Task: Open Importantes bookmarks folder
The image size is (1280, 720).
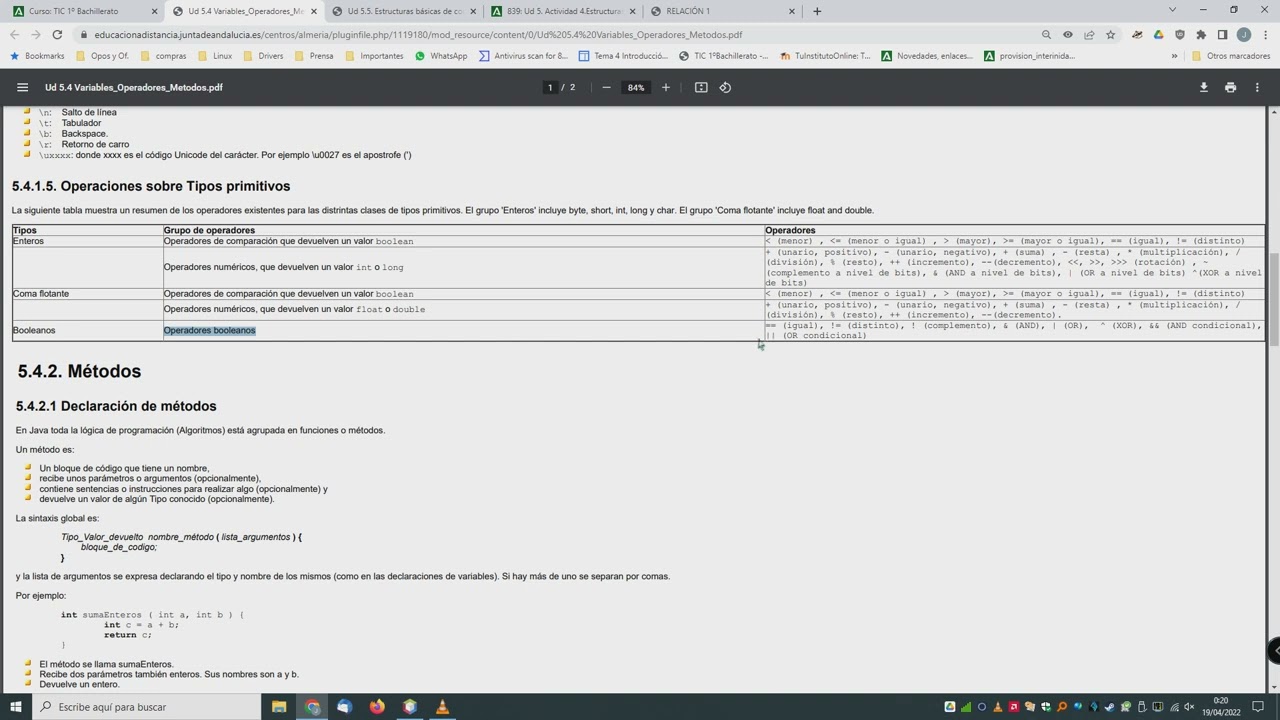Action: pyautogui.click(x=373, y=56)
